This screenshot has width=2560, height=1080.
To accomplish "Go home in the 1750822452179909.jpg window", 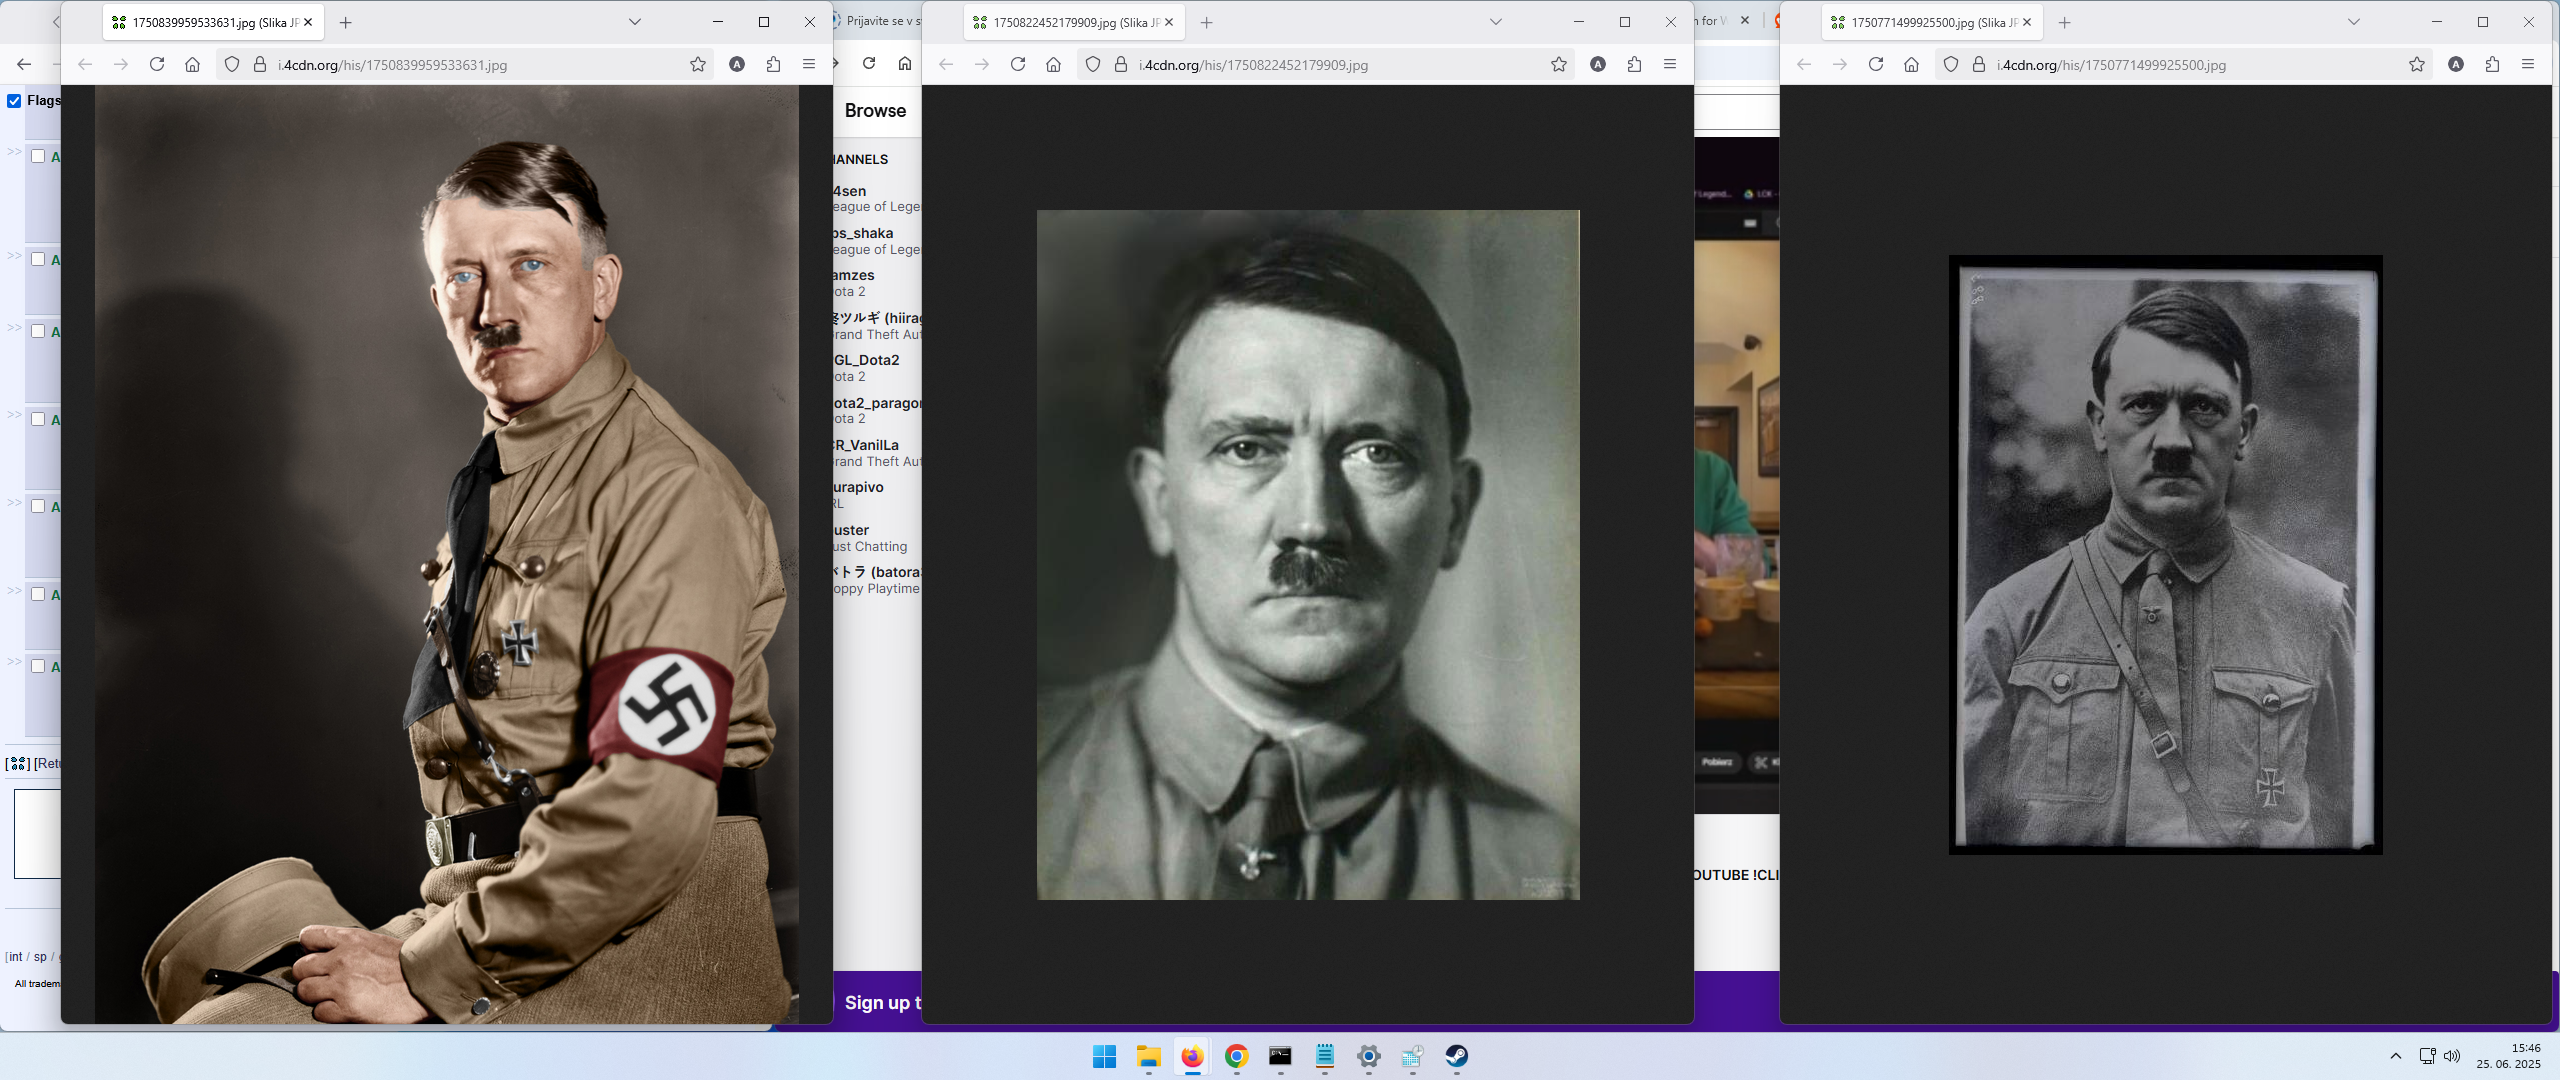I will [1054, 64].
